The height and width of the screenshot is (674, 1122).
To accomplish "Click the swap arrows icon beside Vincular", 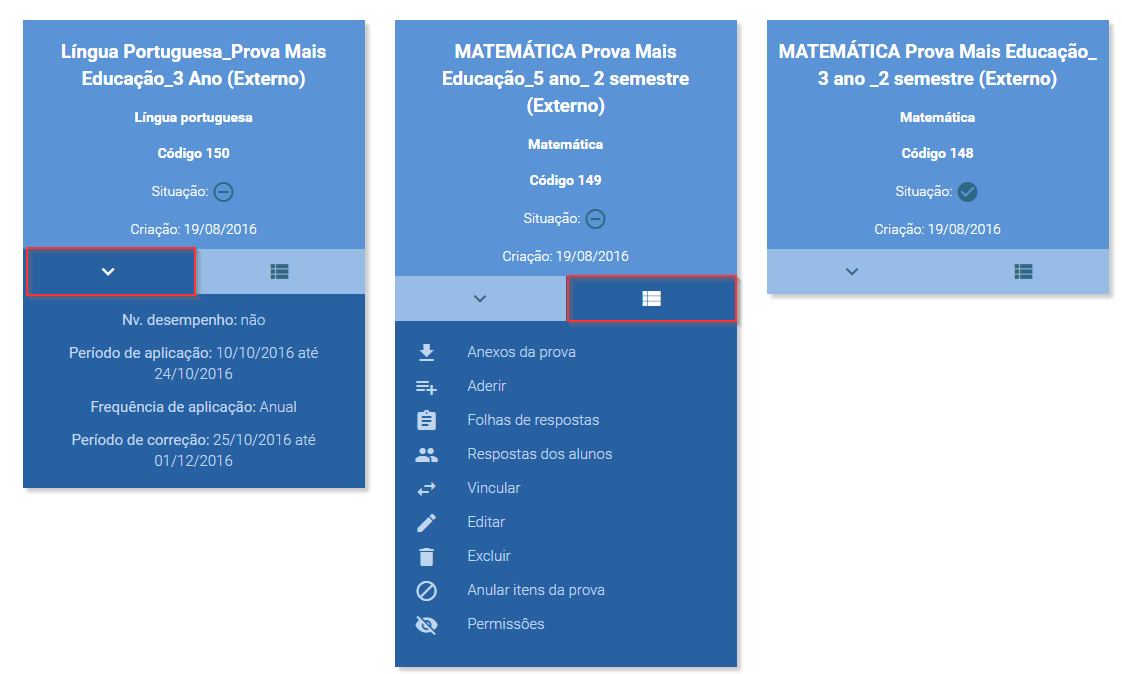I will pyautogui.click(x=426, y=489).
